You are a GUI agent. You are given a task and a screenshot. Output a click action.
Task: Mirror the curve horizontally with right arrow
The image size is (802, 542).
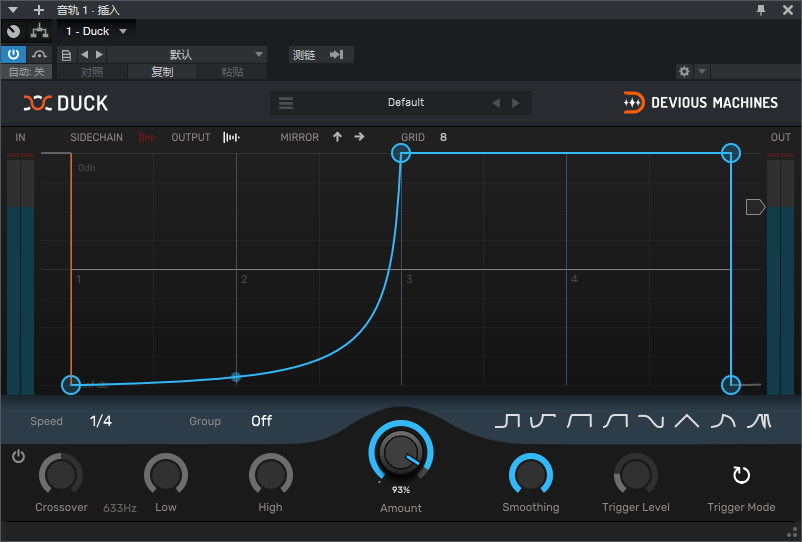tap(359, 137)
